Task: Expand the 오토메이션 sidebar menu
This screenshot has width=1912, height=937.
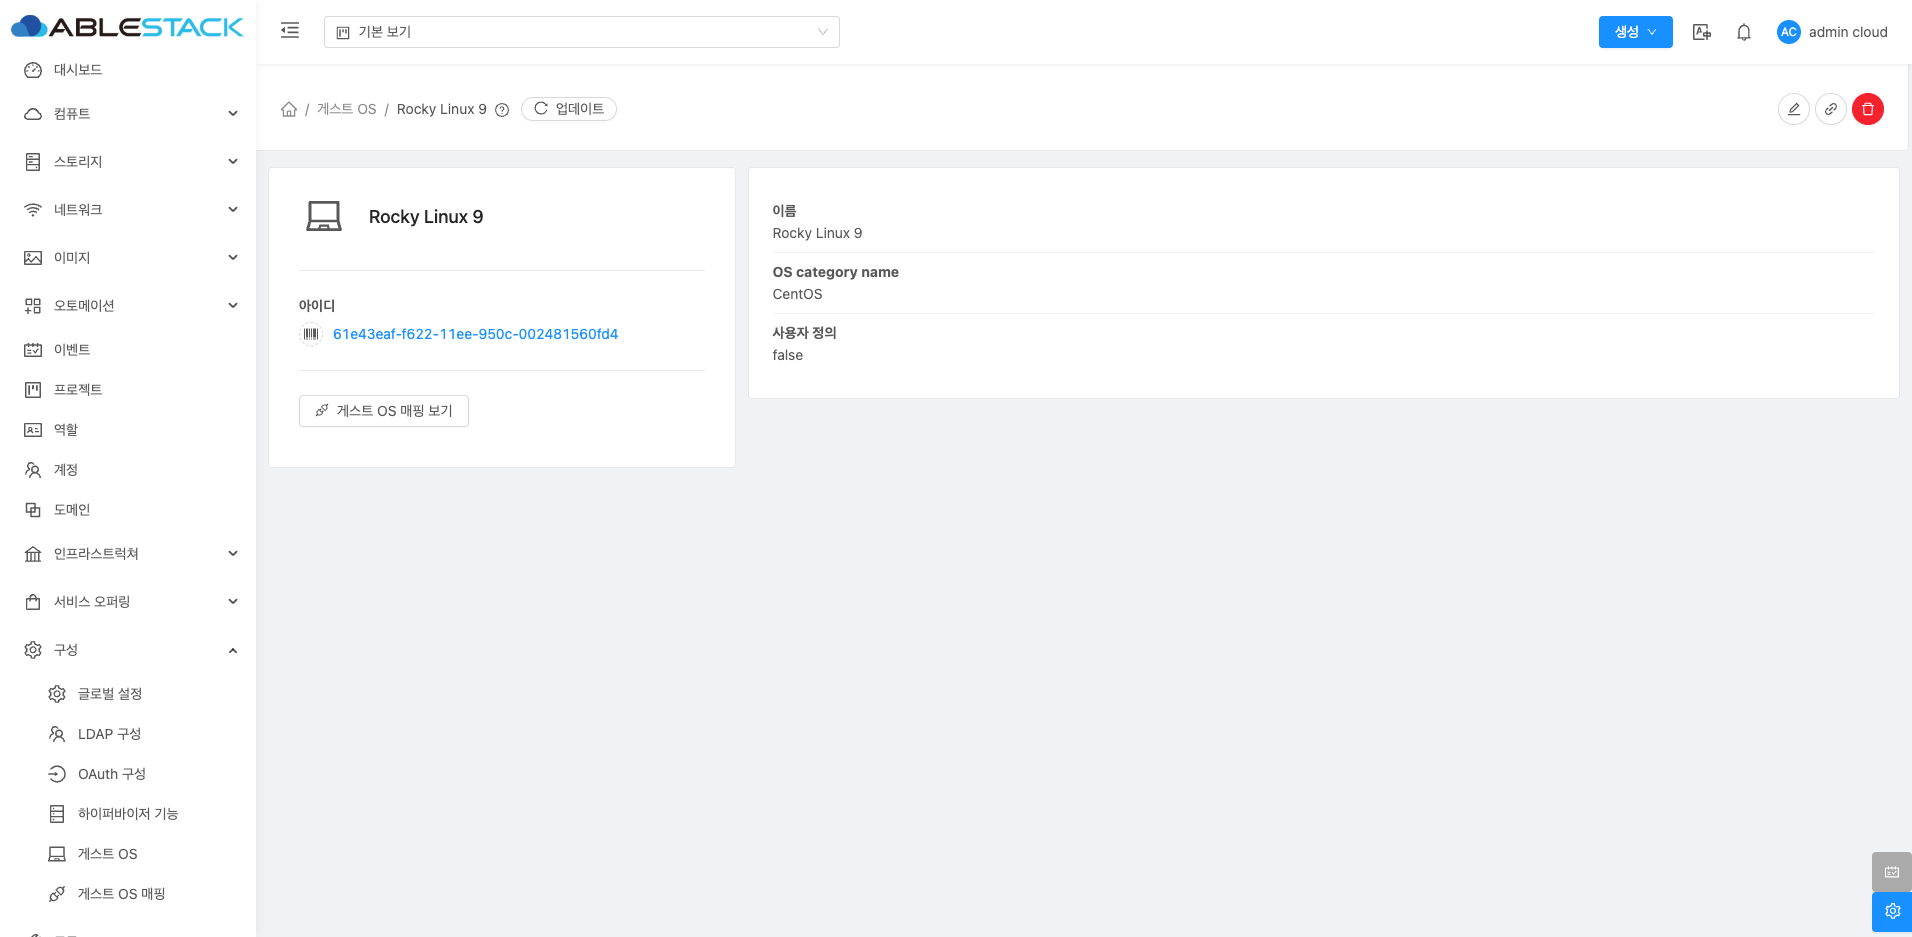Action: tap(128, 306)
